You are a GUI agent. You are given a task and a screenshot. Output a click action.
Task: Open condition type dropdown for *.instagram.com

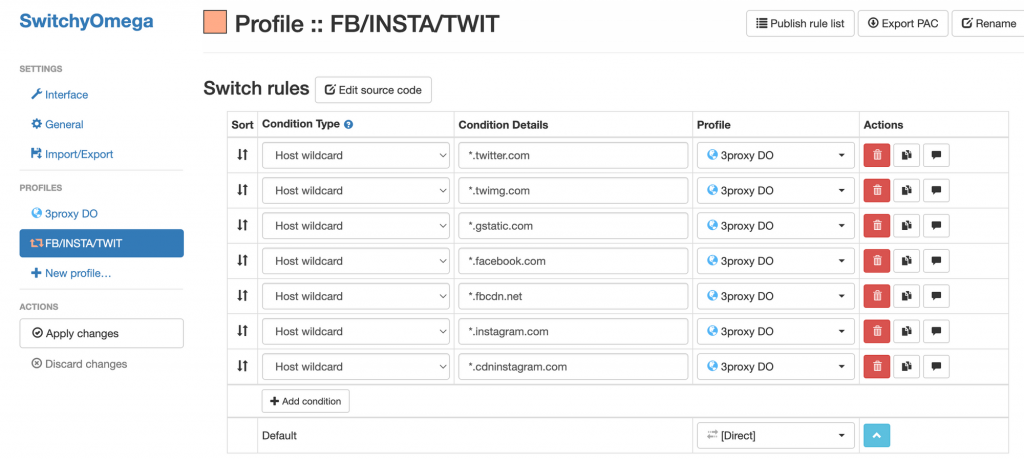(x=356, y=332)
